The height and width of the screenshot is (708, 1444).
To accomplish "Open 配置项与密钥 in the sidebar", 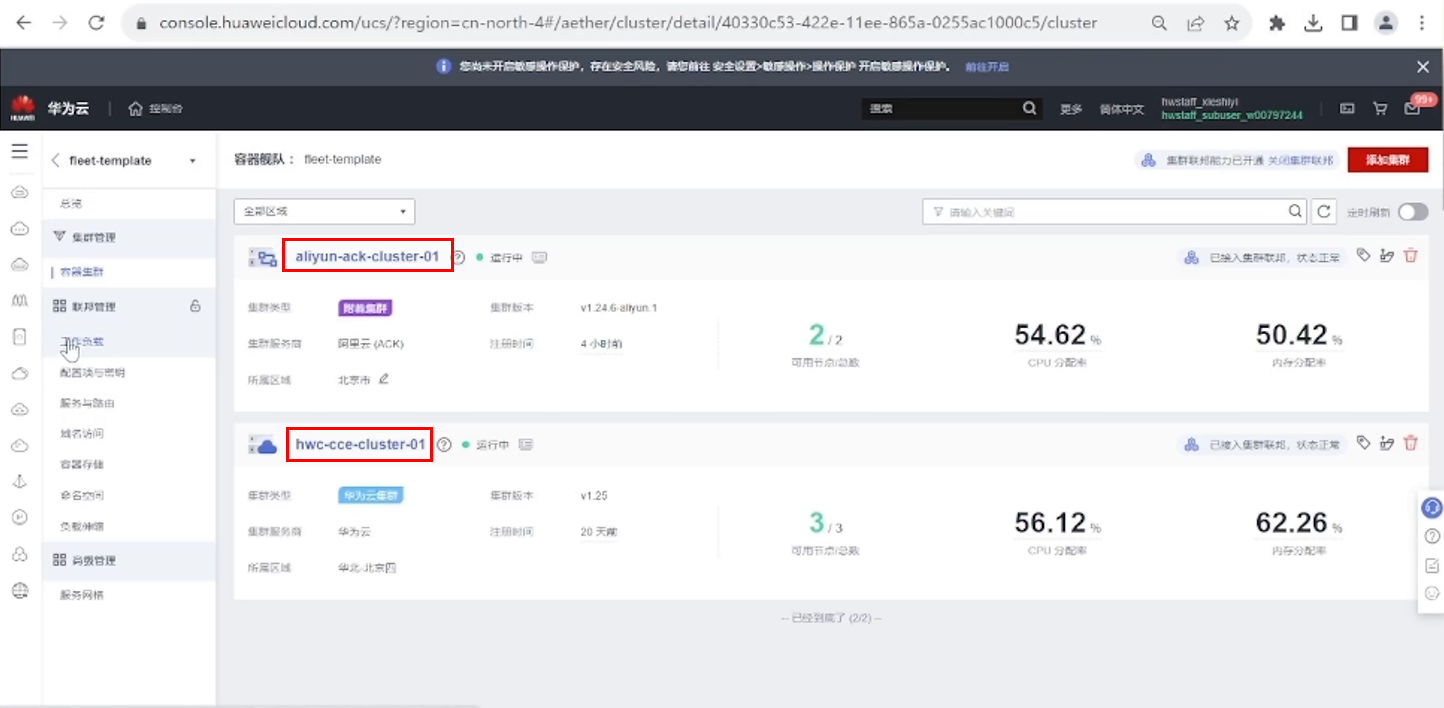I will (92, 372).
